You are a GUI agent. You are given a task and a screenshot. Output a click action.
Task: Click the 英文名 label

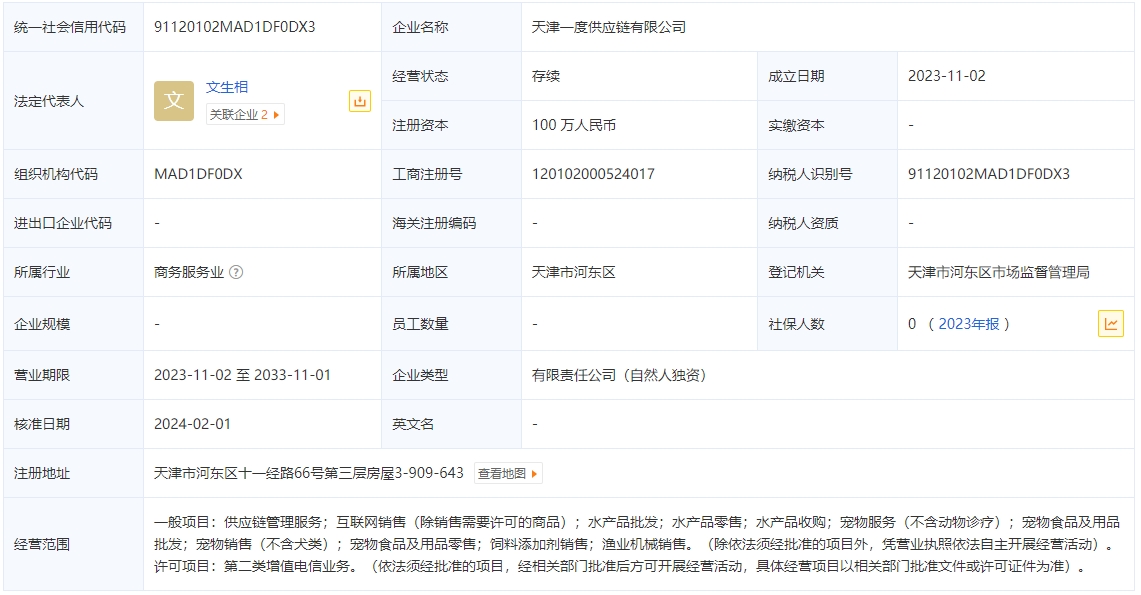(x=413, y=424)
